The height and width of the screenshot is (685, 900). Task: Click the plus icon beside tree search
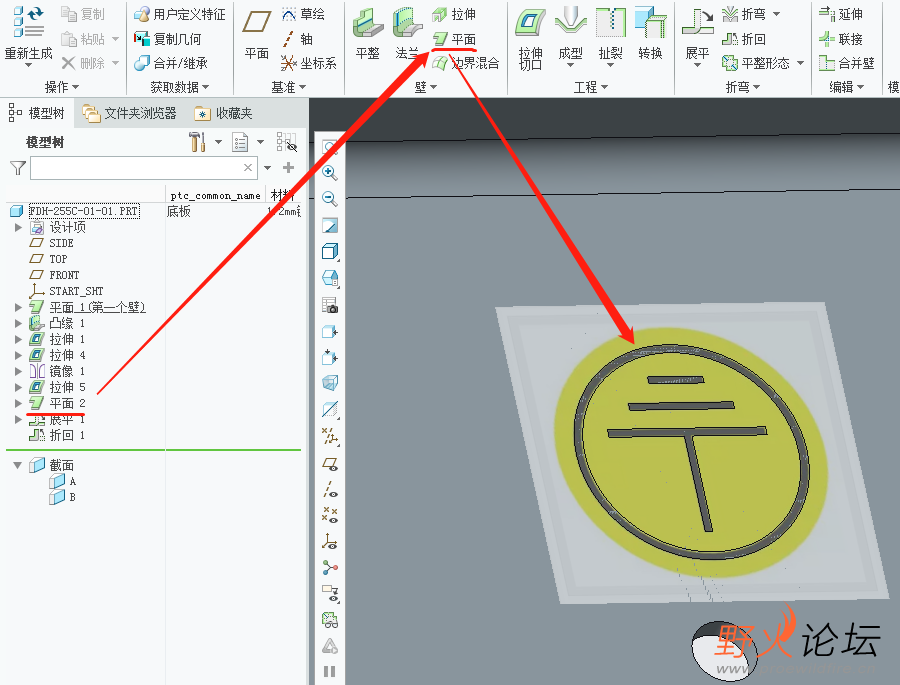[x=288, y=168]
